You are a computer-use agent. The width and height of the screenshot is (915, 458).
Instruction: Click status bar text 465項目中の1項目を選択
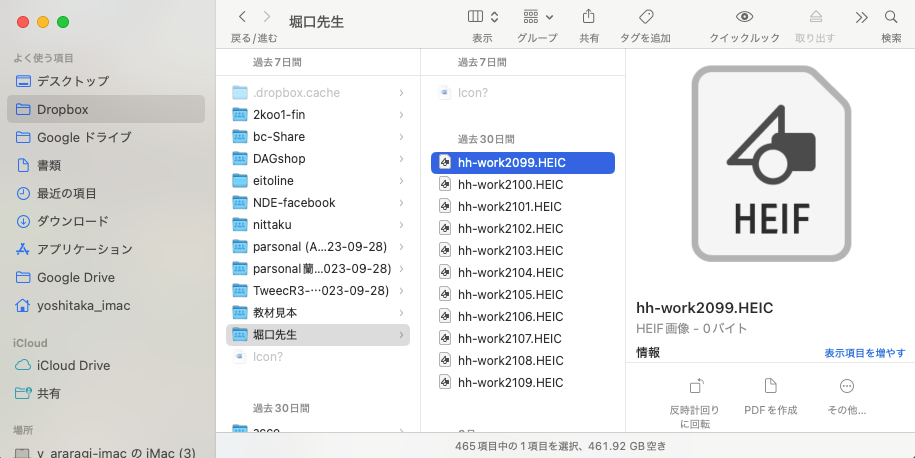514,446
